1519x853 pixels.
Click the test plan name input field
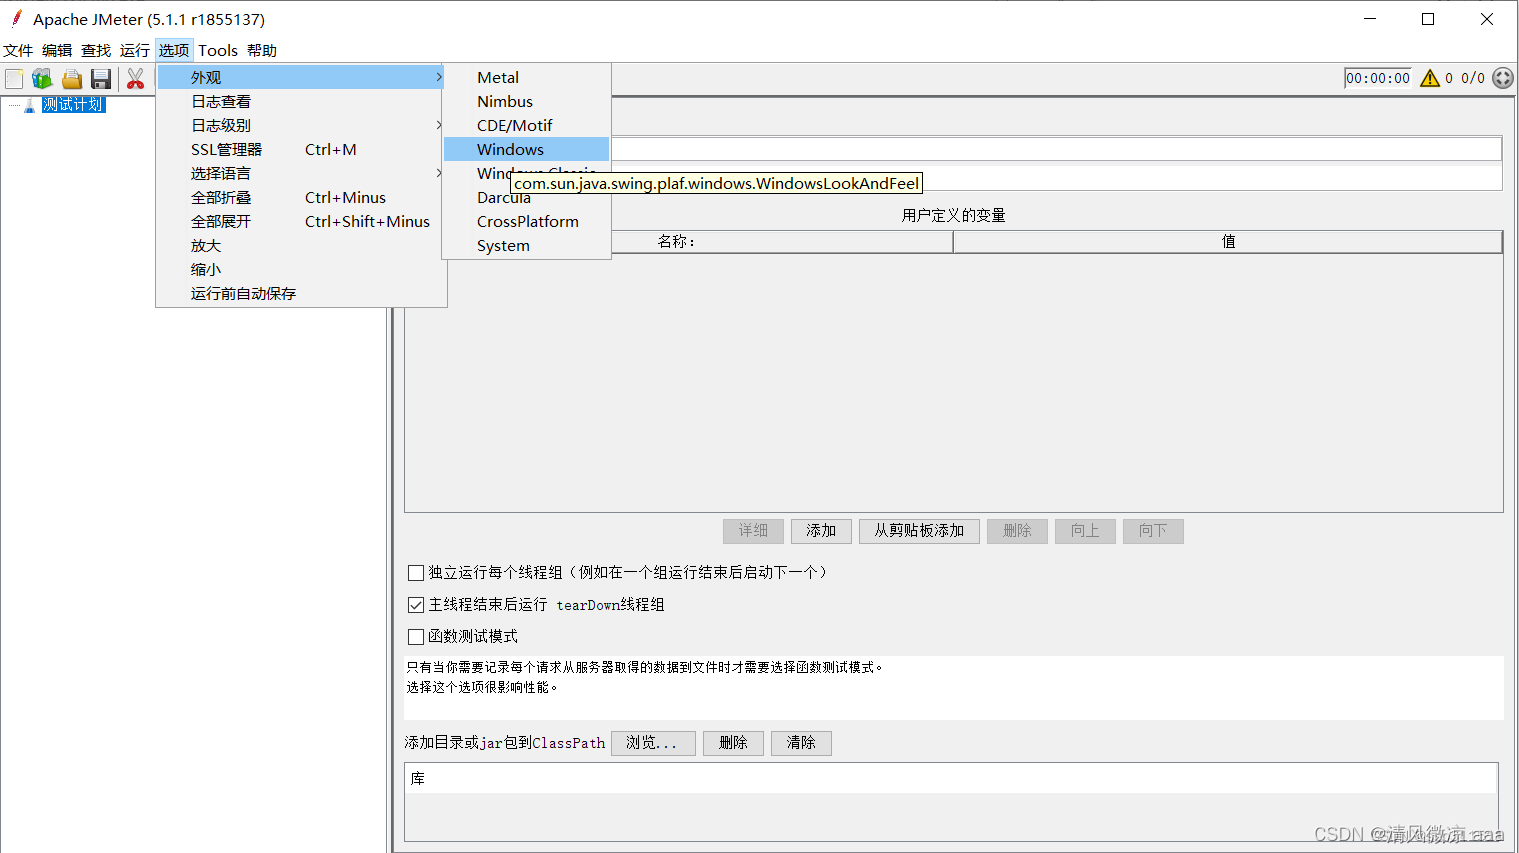[x=1056, y=149]
